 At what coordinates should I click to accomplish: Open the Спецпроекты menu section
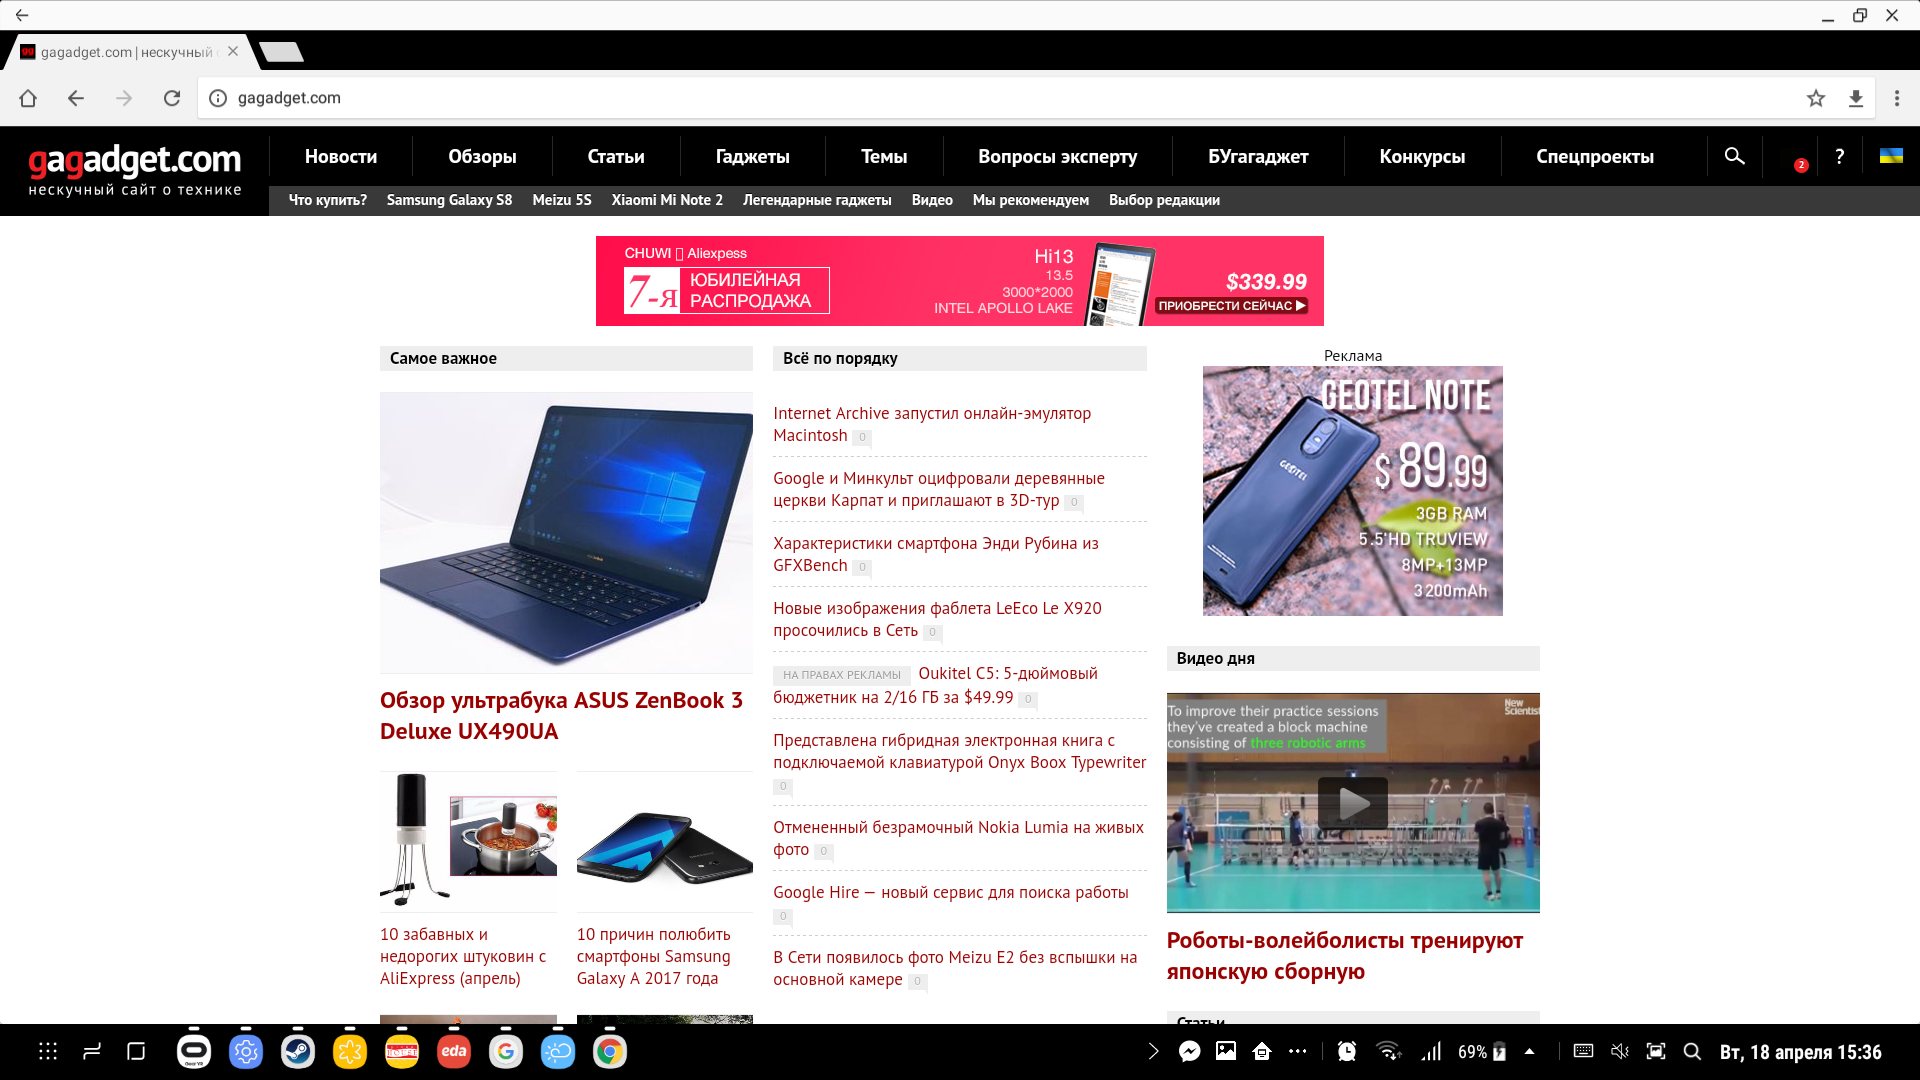coord(1595,157)
